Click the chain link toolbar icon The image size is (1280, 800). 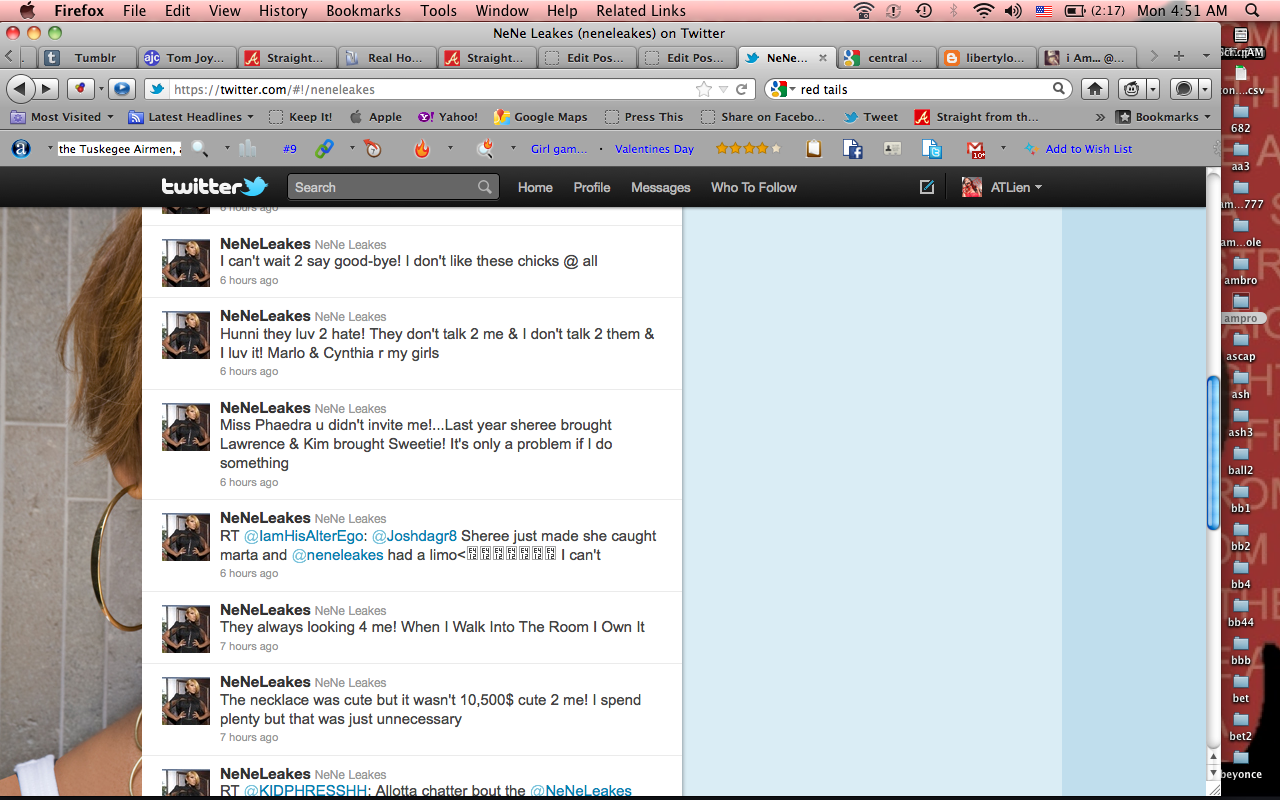click(325, 149)
